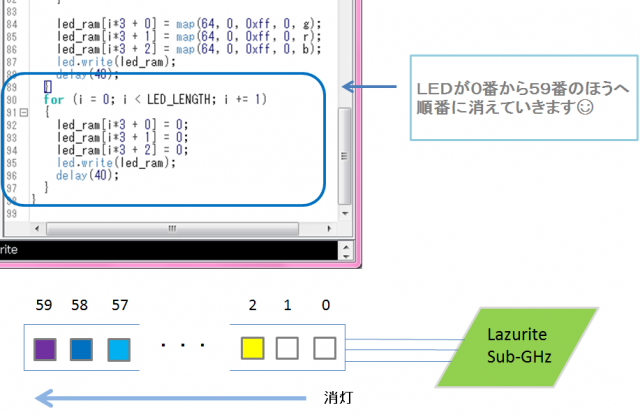Image resolution: width=640 pixels, height=417 pixels.
Task: Click the light blue LED square number 57
Action: click(119, 350)
